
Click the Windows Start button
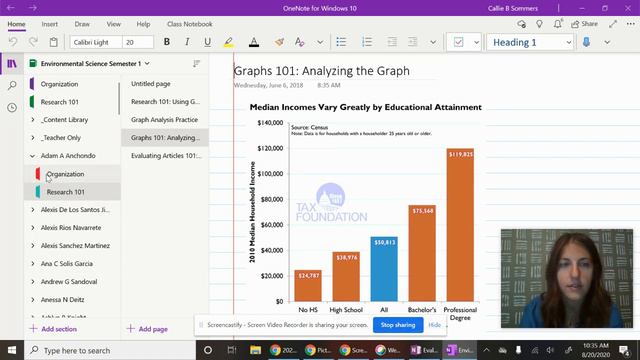[12, 350]
